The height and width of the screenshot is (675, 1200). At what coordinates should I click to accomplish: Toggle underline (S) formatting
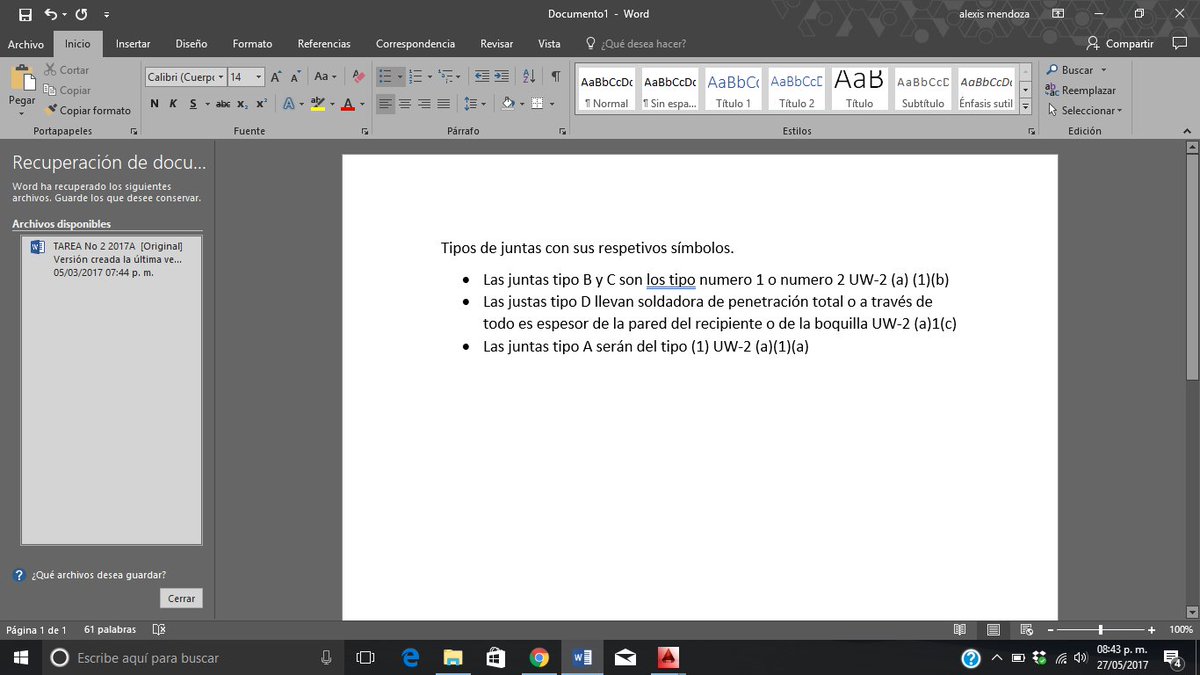coord(193,104)
